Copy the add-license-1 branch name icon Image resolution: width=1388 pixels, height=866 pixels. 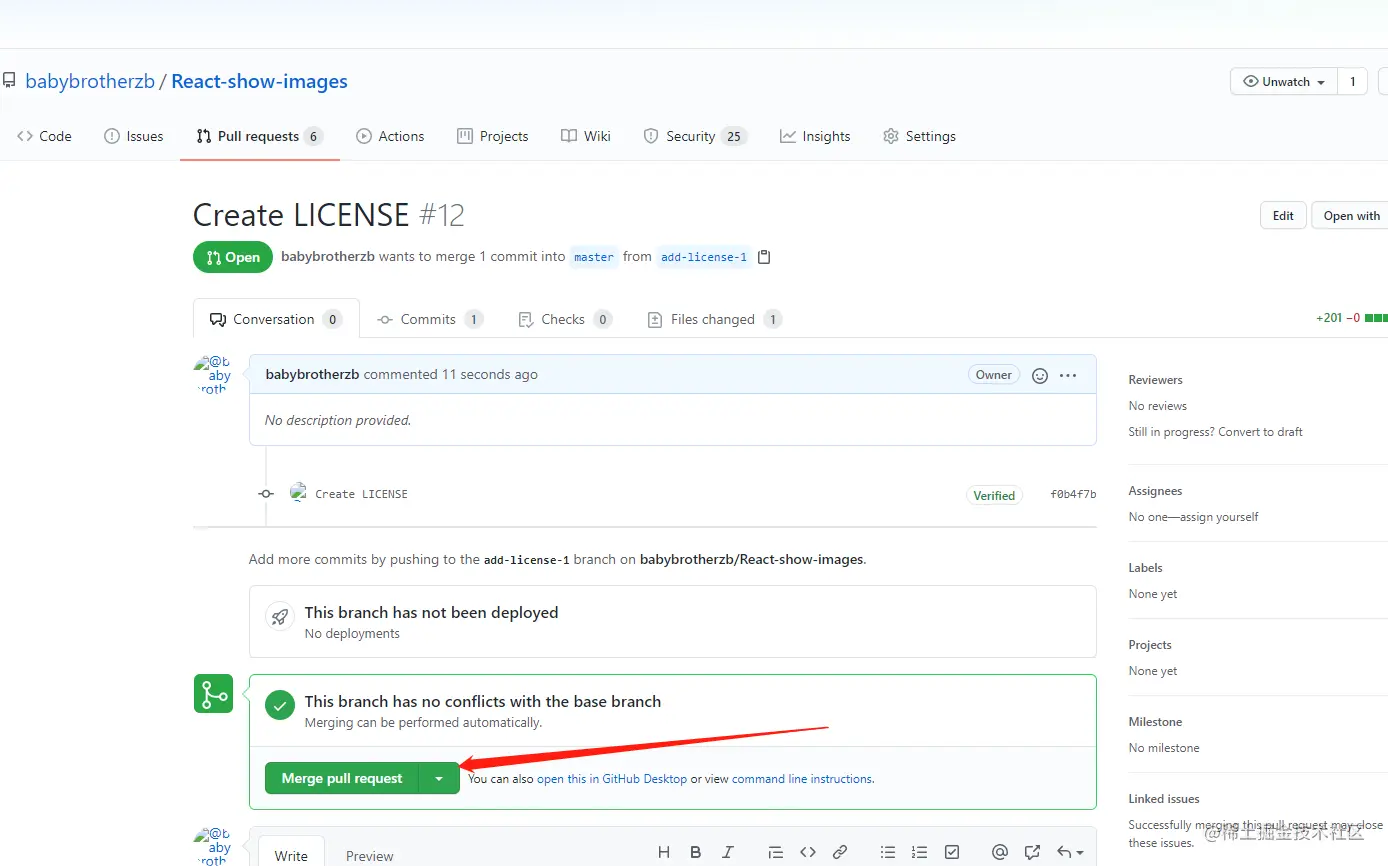click(764, 257)
